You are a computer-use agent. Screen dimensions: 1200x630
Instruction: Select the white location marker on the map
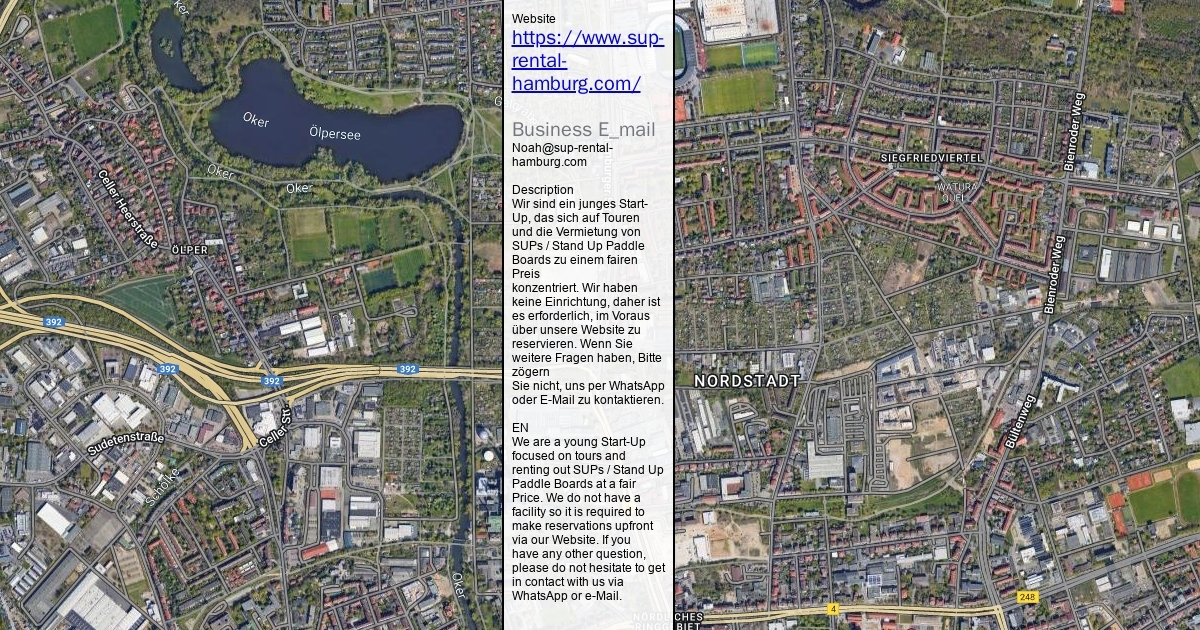point(488,456)
